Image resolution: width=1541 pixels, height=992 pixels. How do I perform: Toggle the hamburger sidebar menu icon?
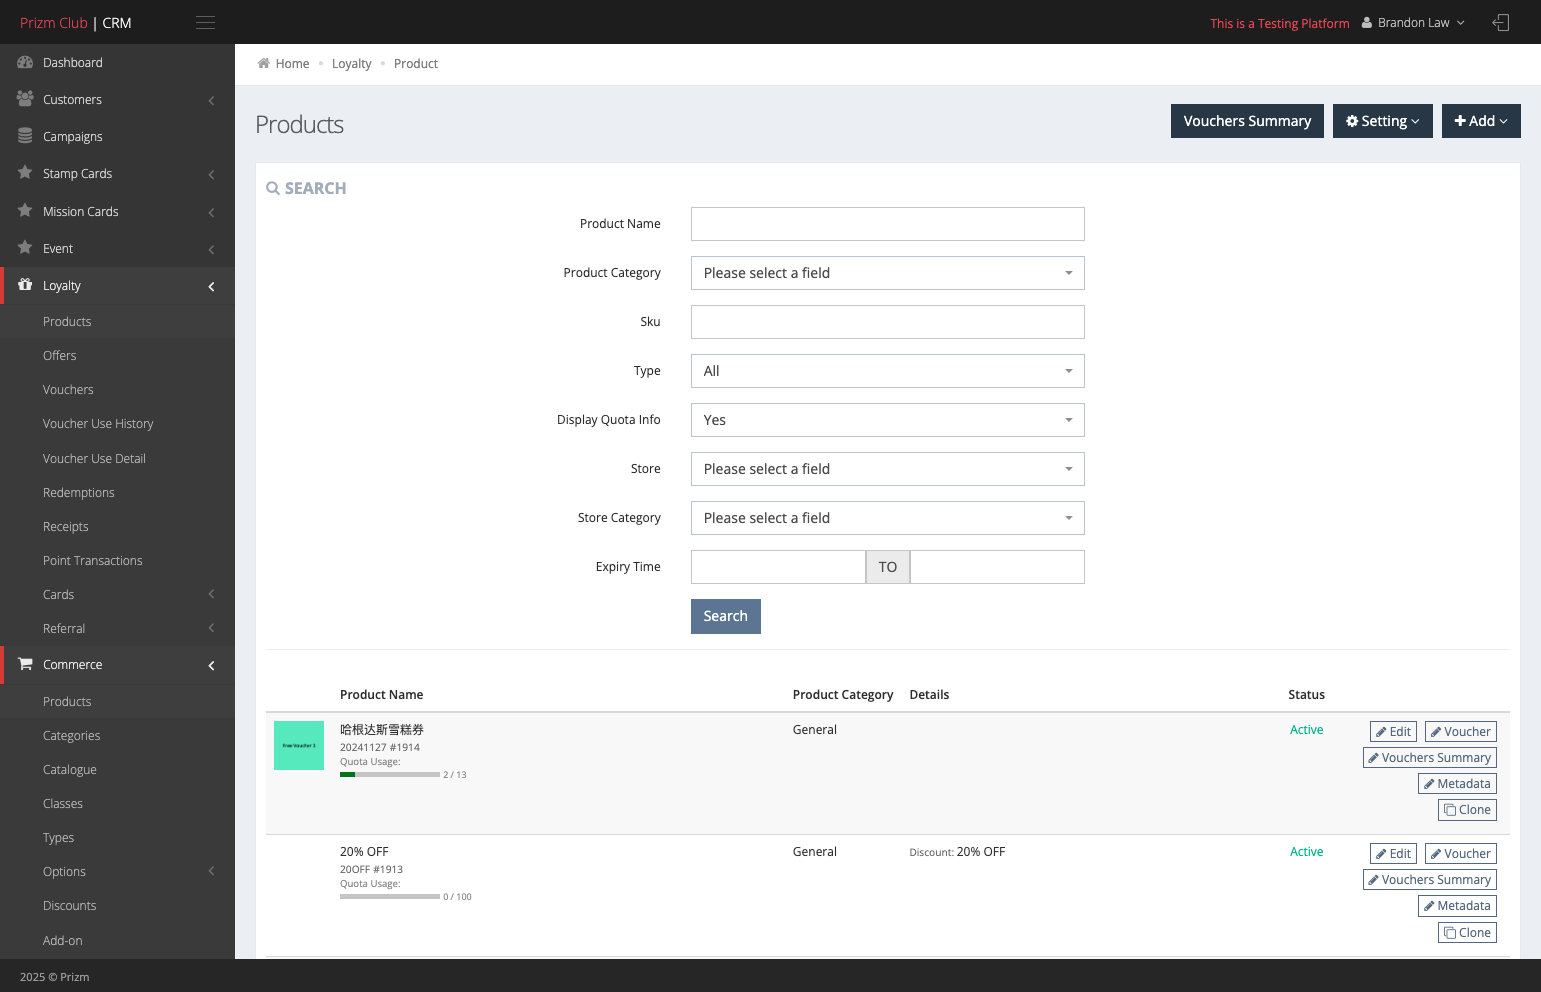(205, 23)
